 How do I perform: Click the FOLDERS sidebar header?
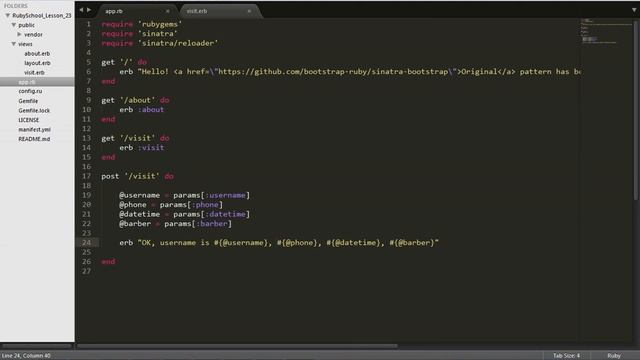tap(16, 6)
